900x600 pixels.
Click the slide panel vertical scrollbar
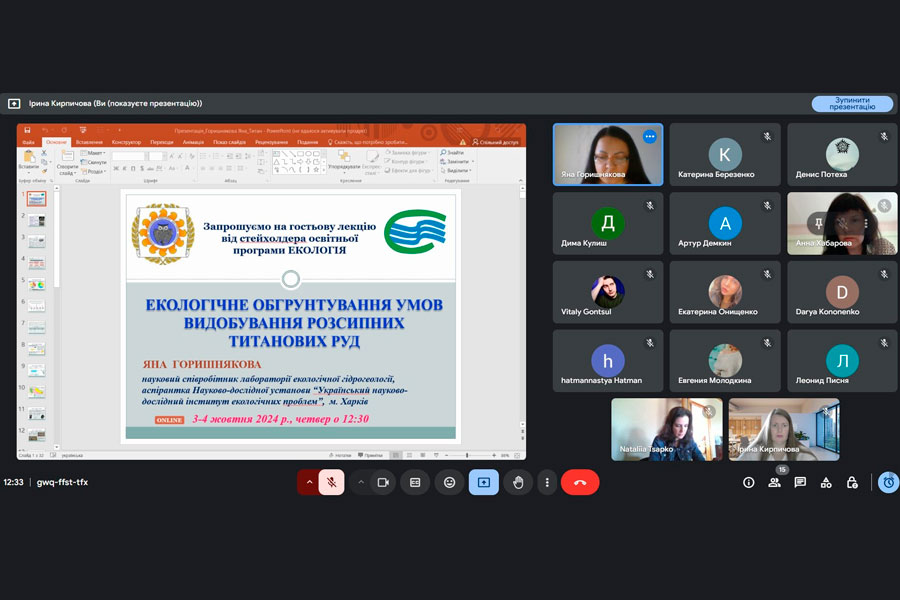coord(57,319)
